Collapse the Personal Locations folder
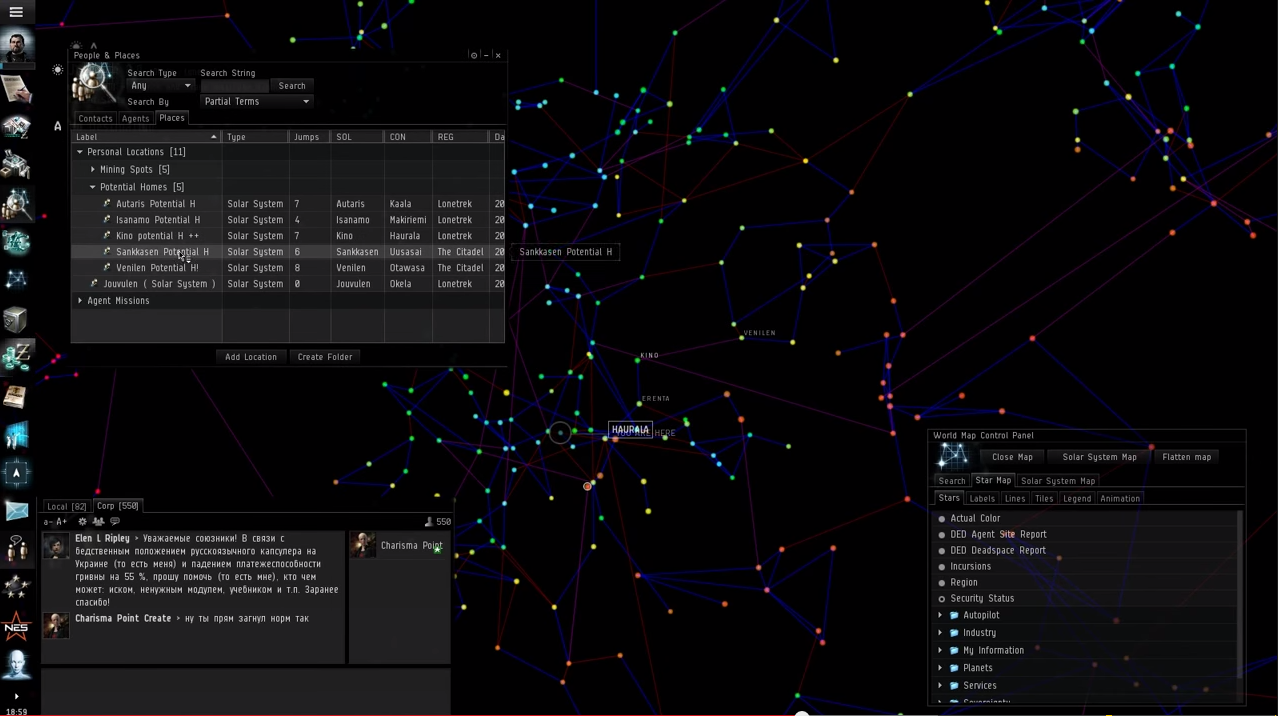The height and width of the screenshot is (716, 1278). (80, 152)
